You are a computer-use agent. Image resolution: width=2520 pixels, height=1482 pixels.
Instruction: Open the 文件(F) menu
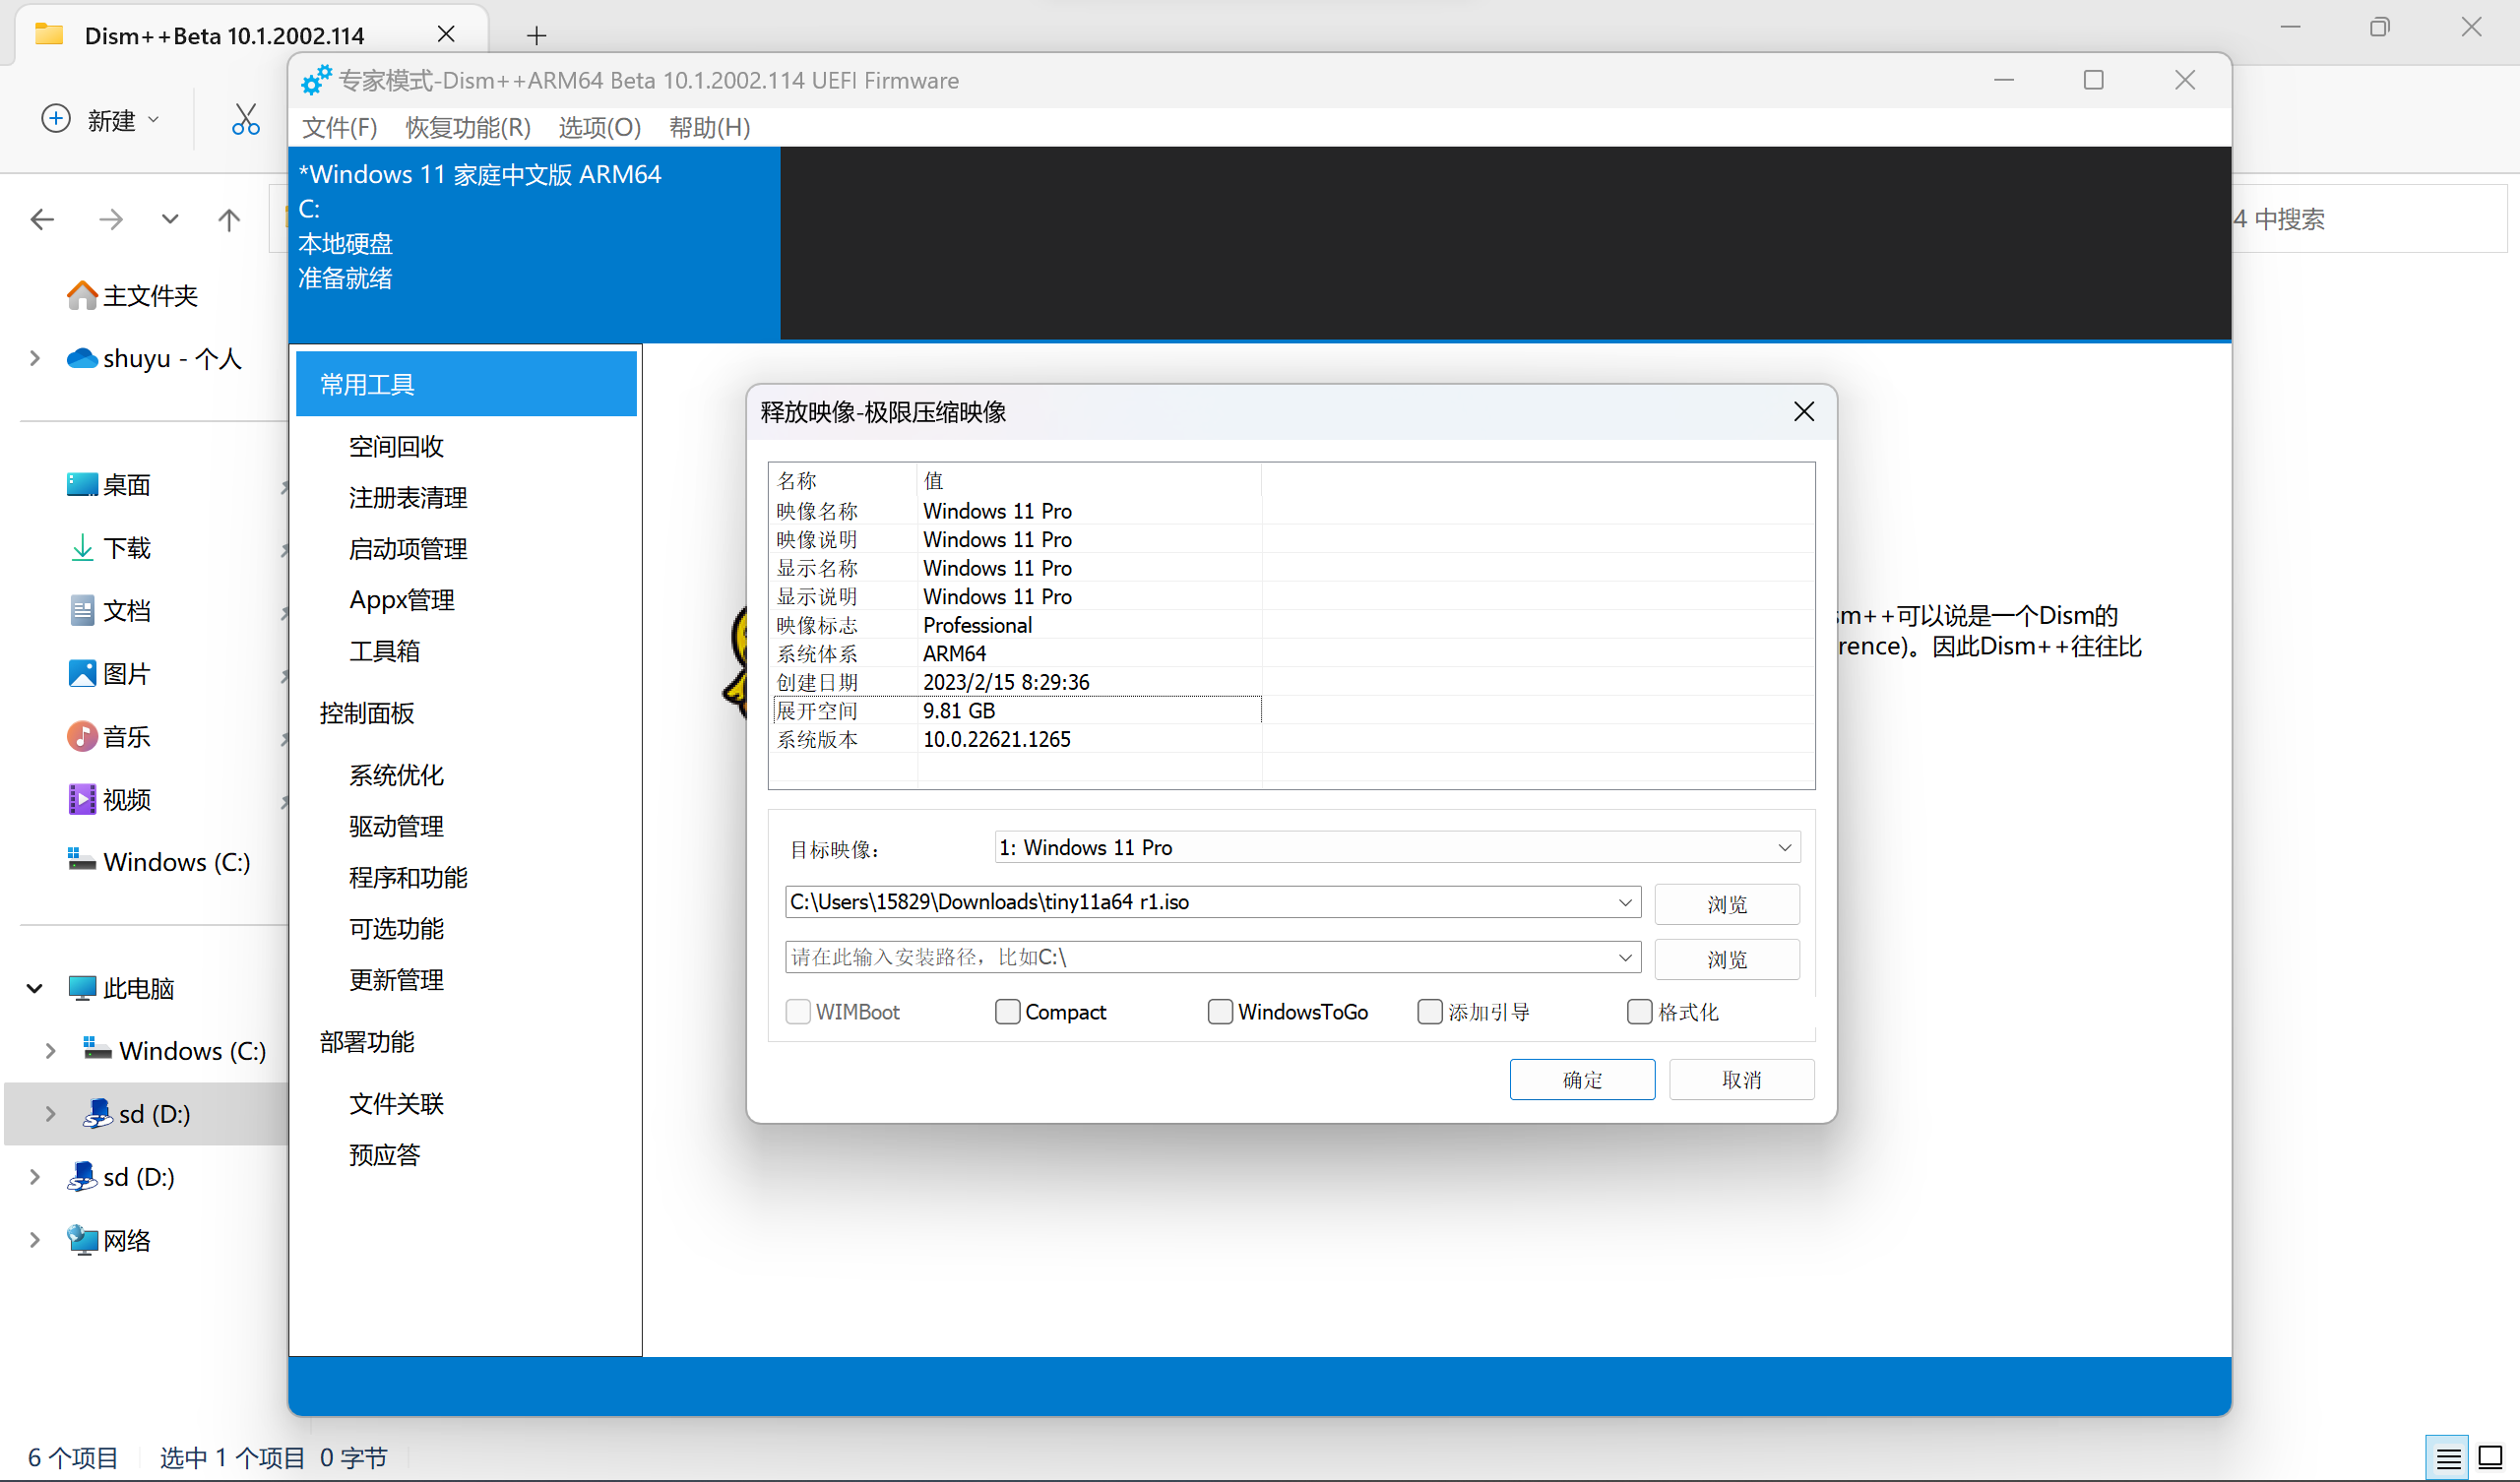[339, 127]
